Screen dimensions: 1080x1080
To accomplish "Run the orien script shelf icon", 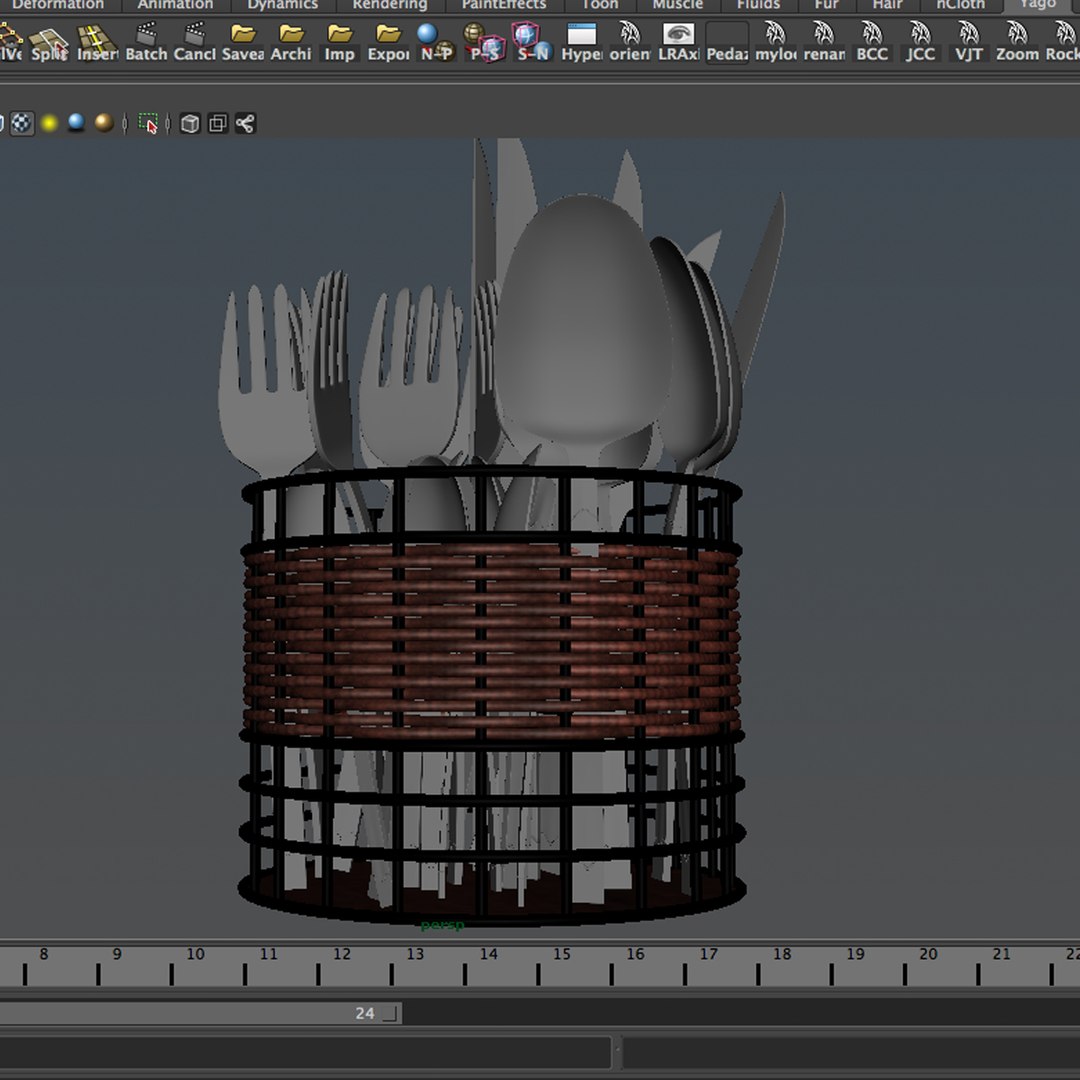I will coord(630,41).
